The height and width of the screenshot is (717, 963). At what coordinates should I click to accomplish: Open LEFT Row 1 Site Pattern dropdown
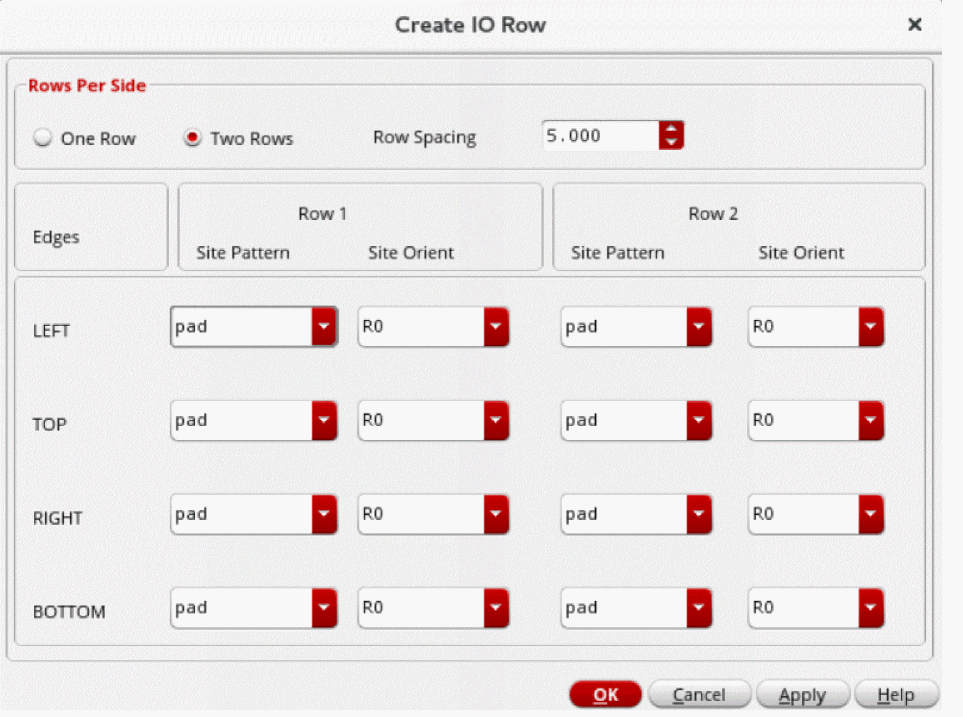pos(324,327)
